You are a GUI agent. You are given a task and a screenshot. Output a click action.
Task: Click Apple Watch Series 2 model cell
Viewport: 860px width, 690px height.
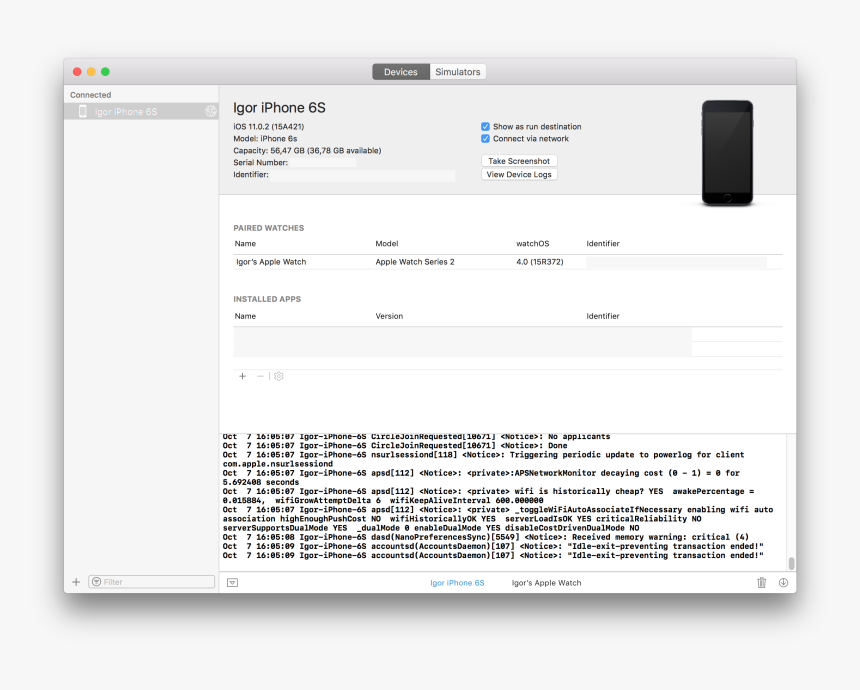(415, 262)
